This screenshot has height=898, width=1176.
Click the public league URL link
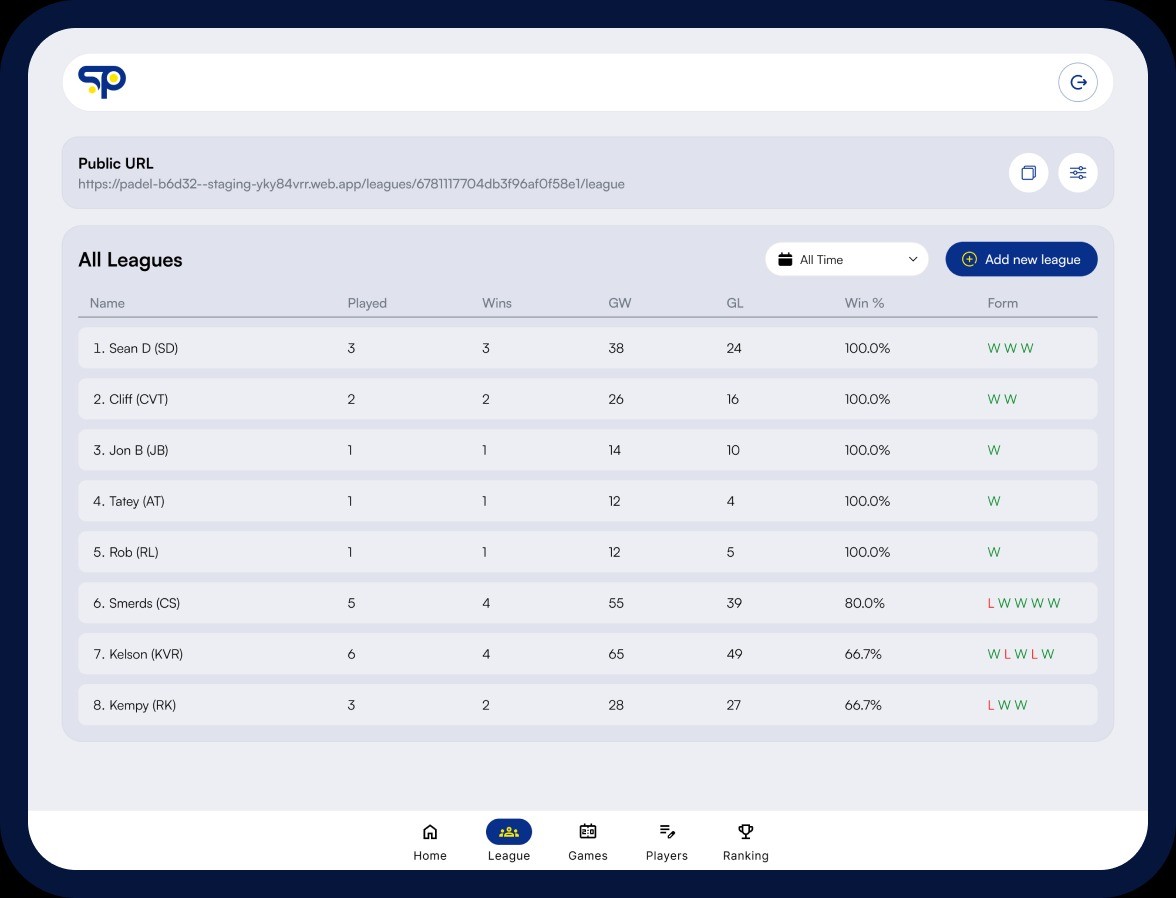351,184
